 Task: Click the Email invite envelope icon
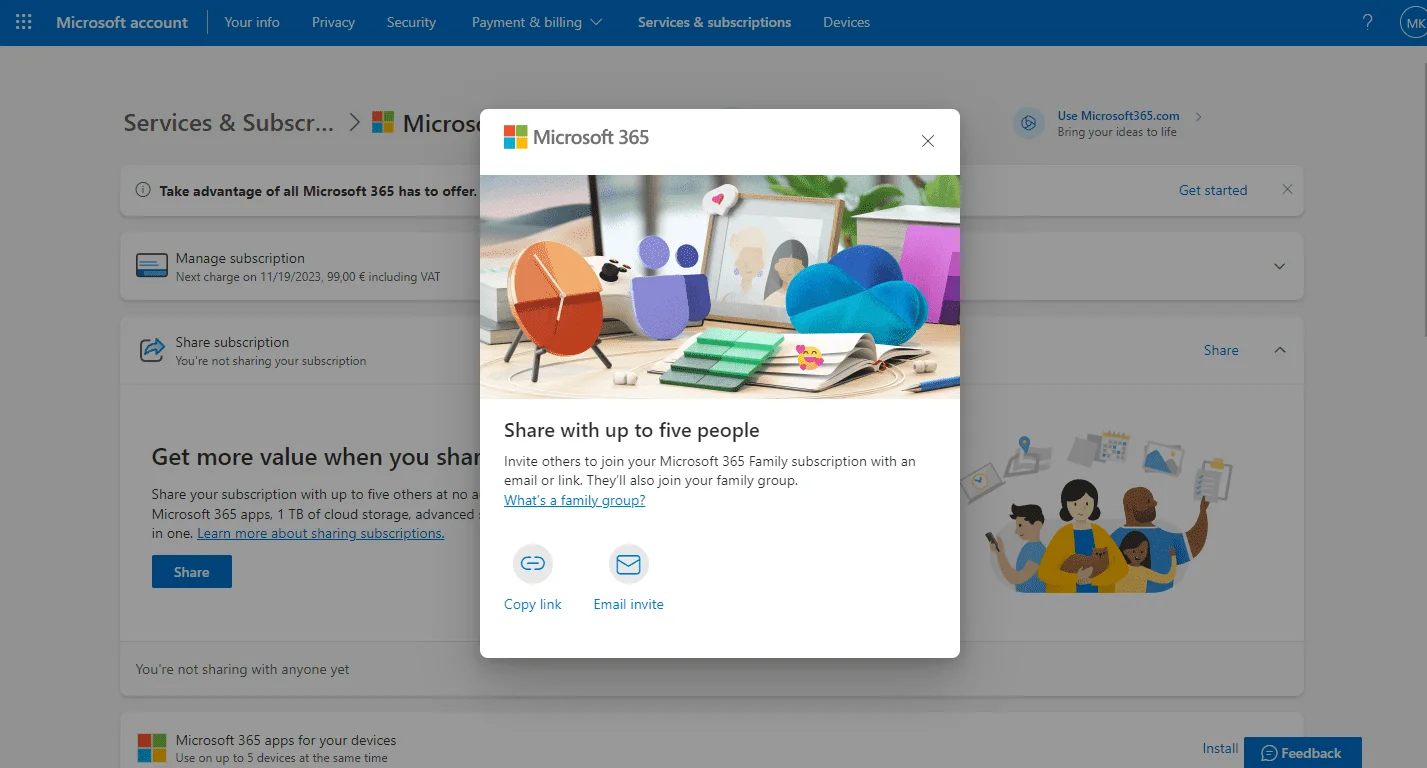click(628, 564)
